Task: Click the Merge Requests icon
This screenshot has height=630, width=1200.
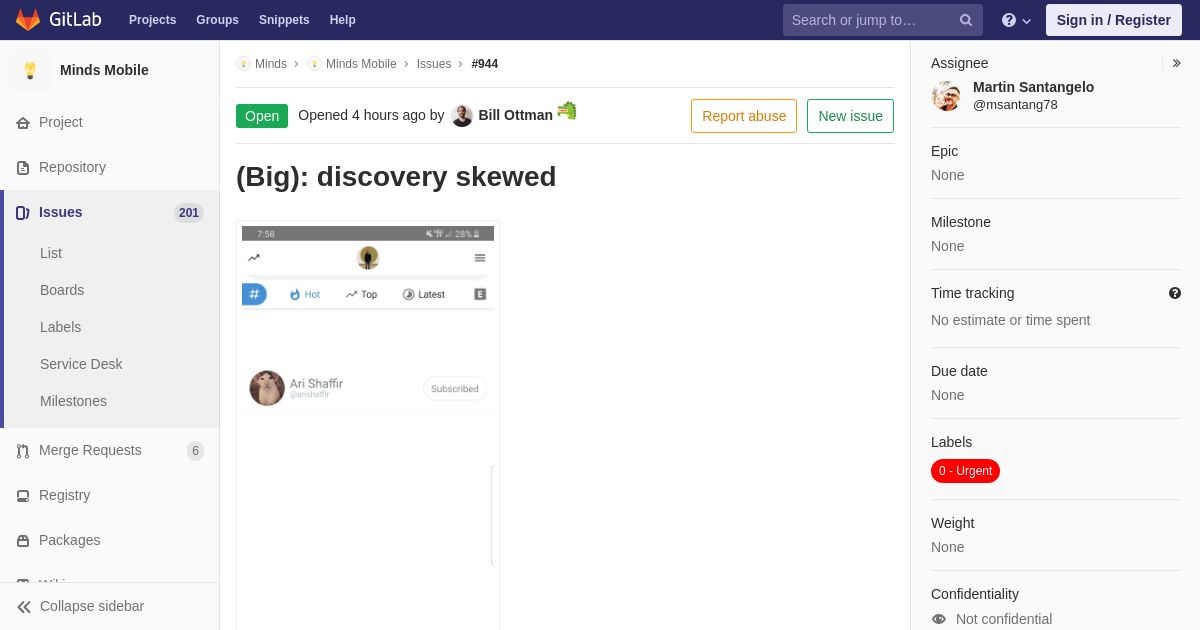Action: point(23,451)
